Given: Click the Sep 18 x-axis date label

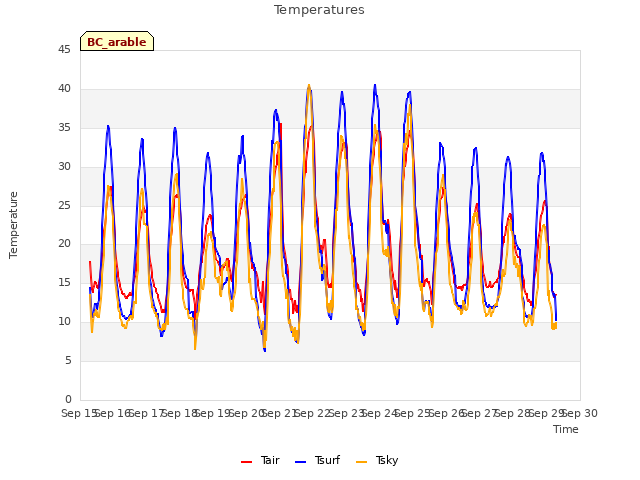Looking at the screenshot, I should 180,413.
